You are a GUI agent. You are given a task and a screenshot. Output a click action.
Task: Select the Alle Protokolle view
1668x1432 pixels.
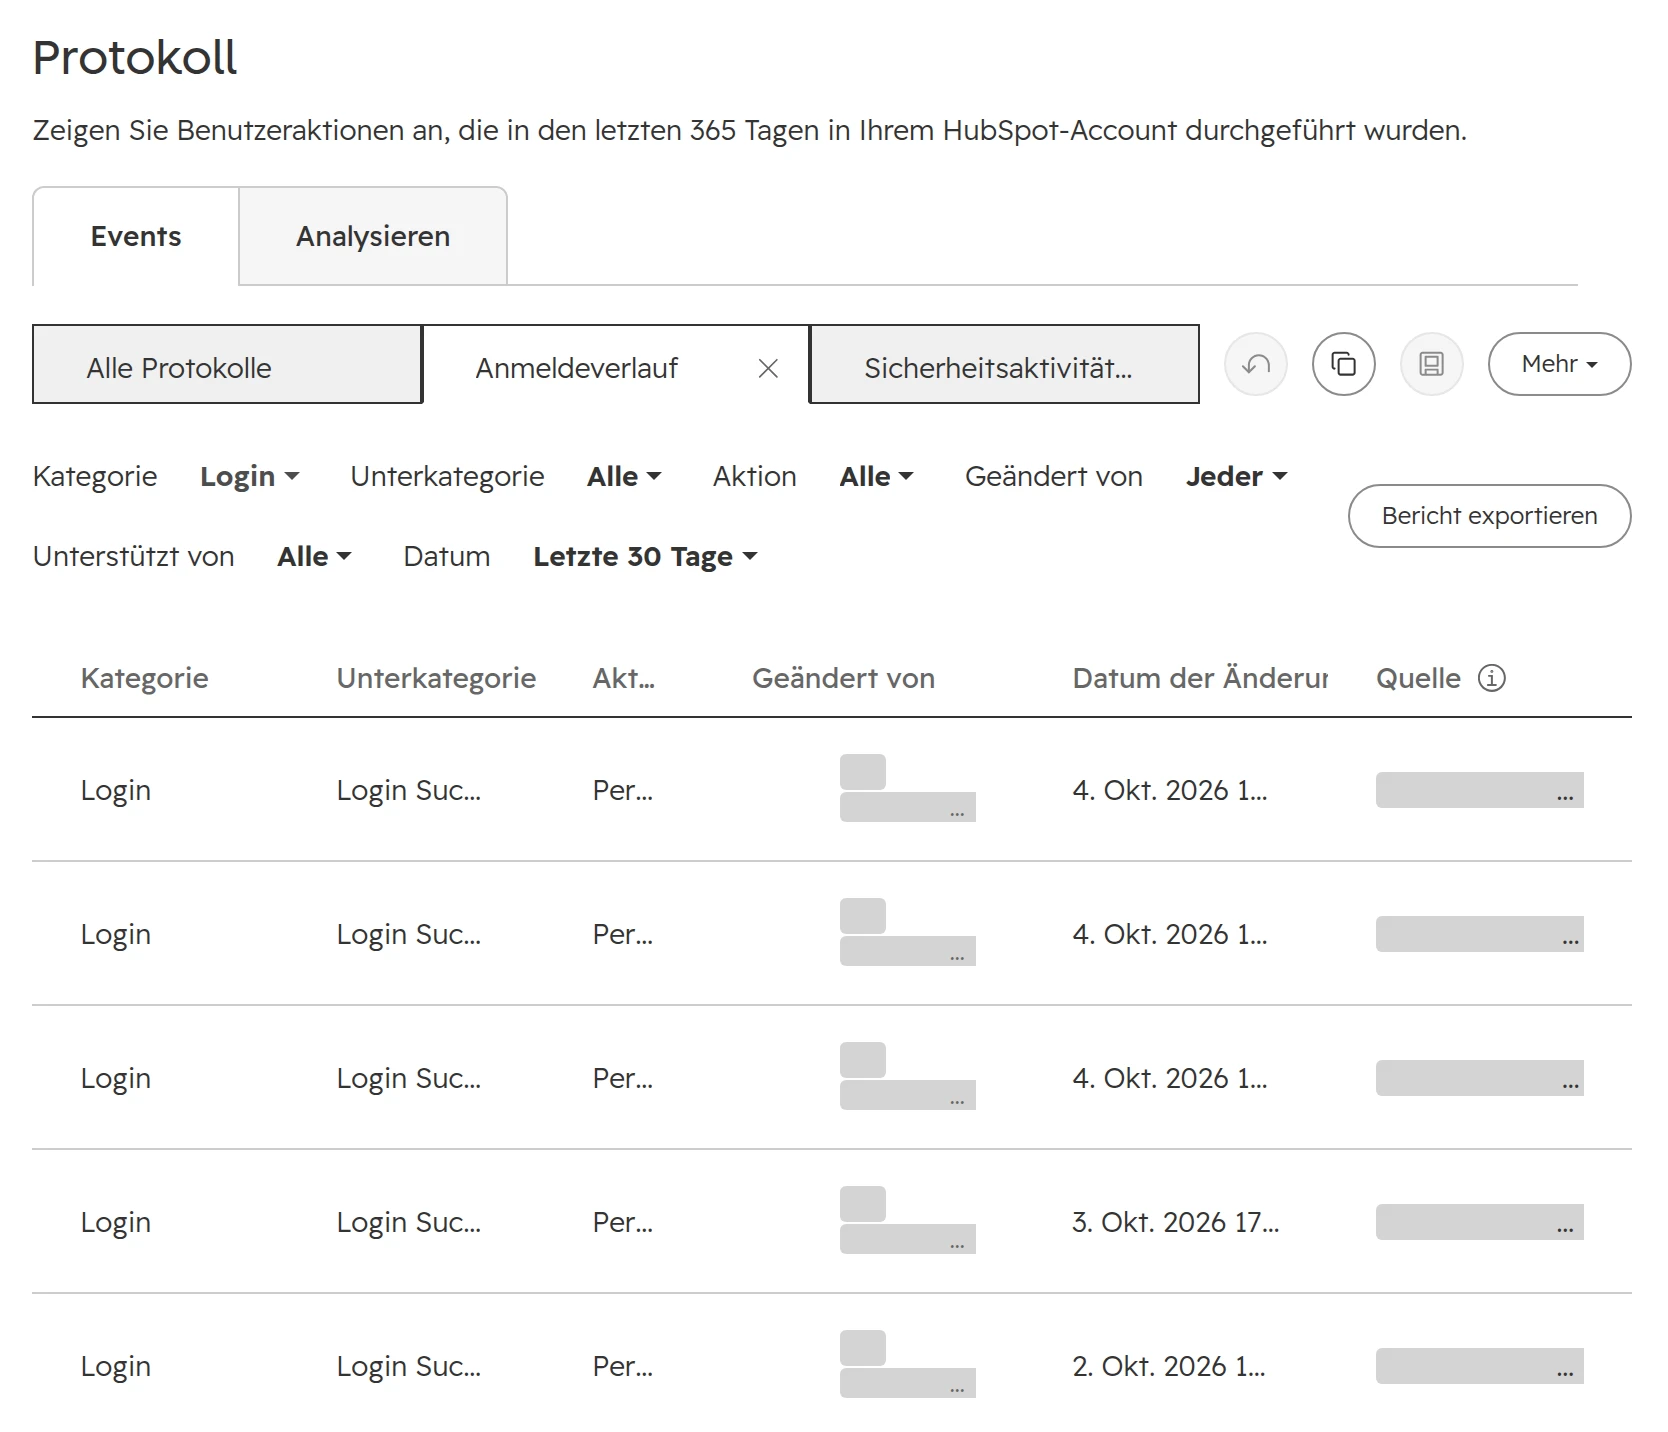(x=227, y=364)
